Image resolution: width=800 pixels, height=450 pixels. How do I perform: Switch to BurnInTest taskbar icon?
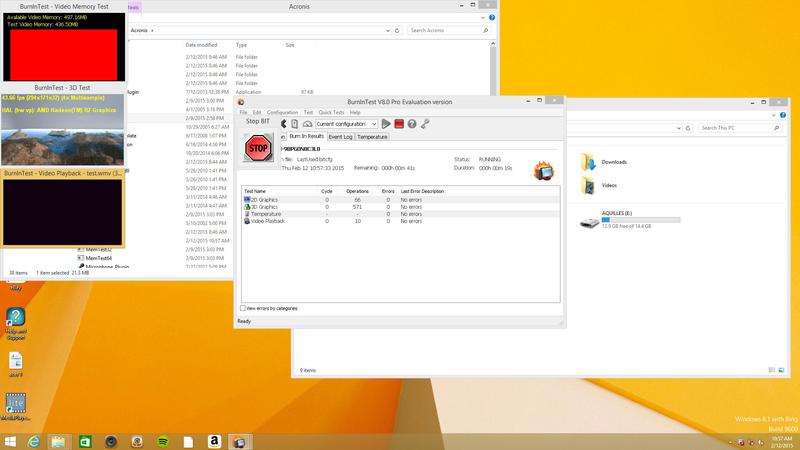[239, 441]
